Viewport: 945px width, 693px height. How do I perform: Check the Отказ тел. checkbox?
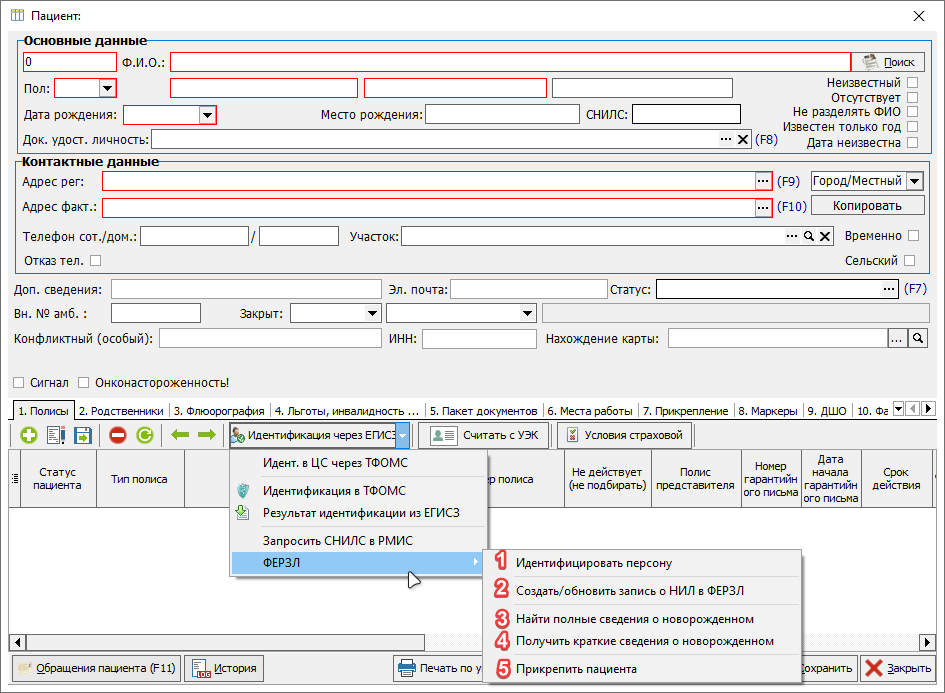pos(96,261)
